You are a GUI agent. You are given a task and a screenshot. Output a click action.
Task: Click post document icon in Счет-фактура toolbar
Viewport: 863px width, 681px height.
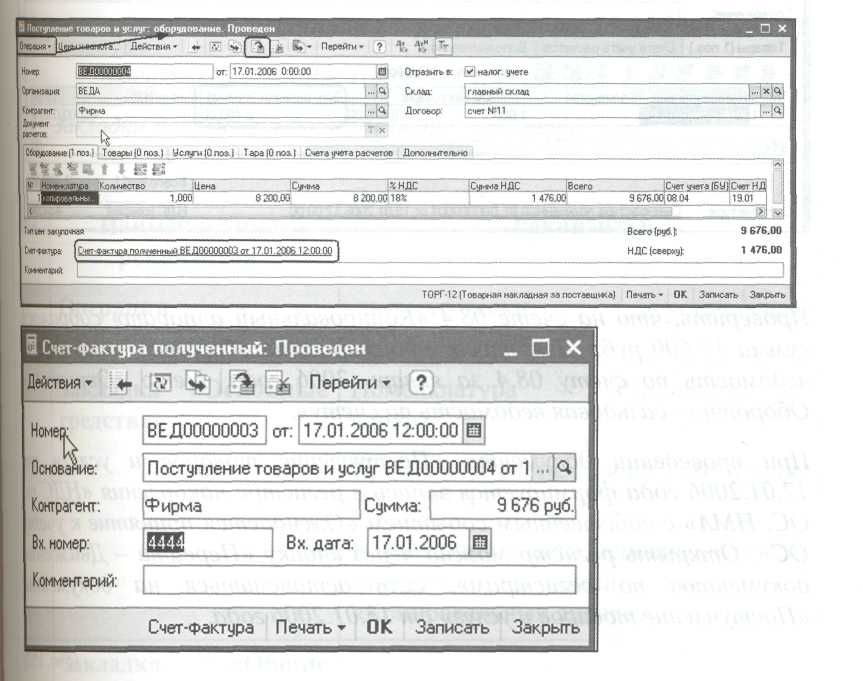(241, 383)
